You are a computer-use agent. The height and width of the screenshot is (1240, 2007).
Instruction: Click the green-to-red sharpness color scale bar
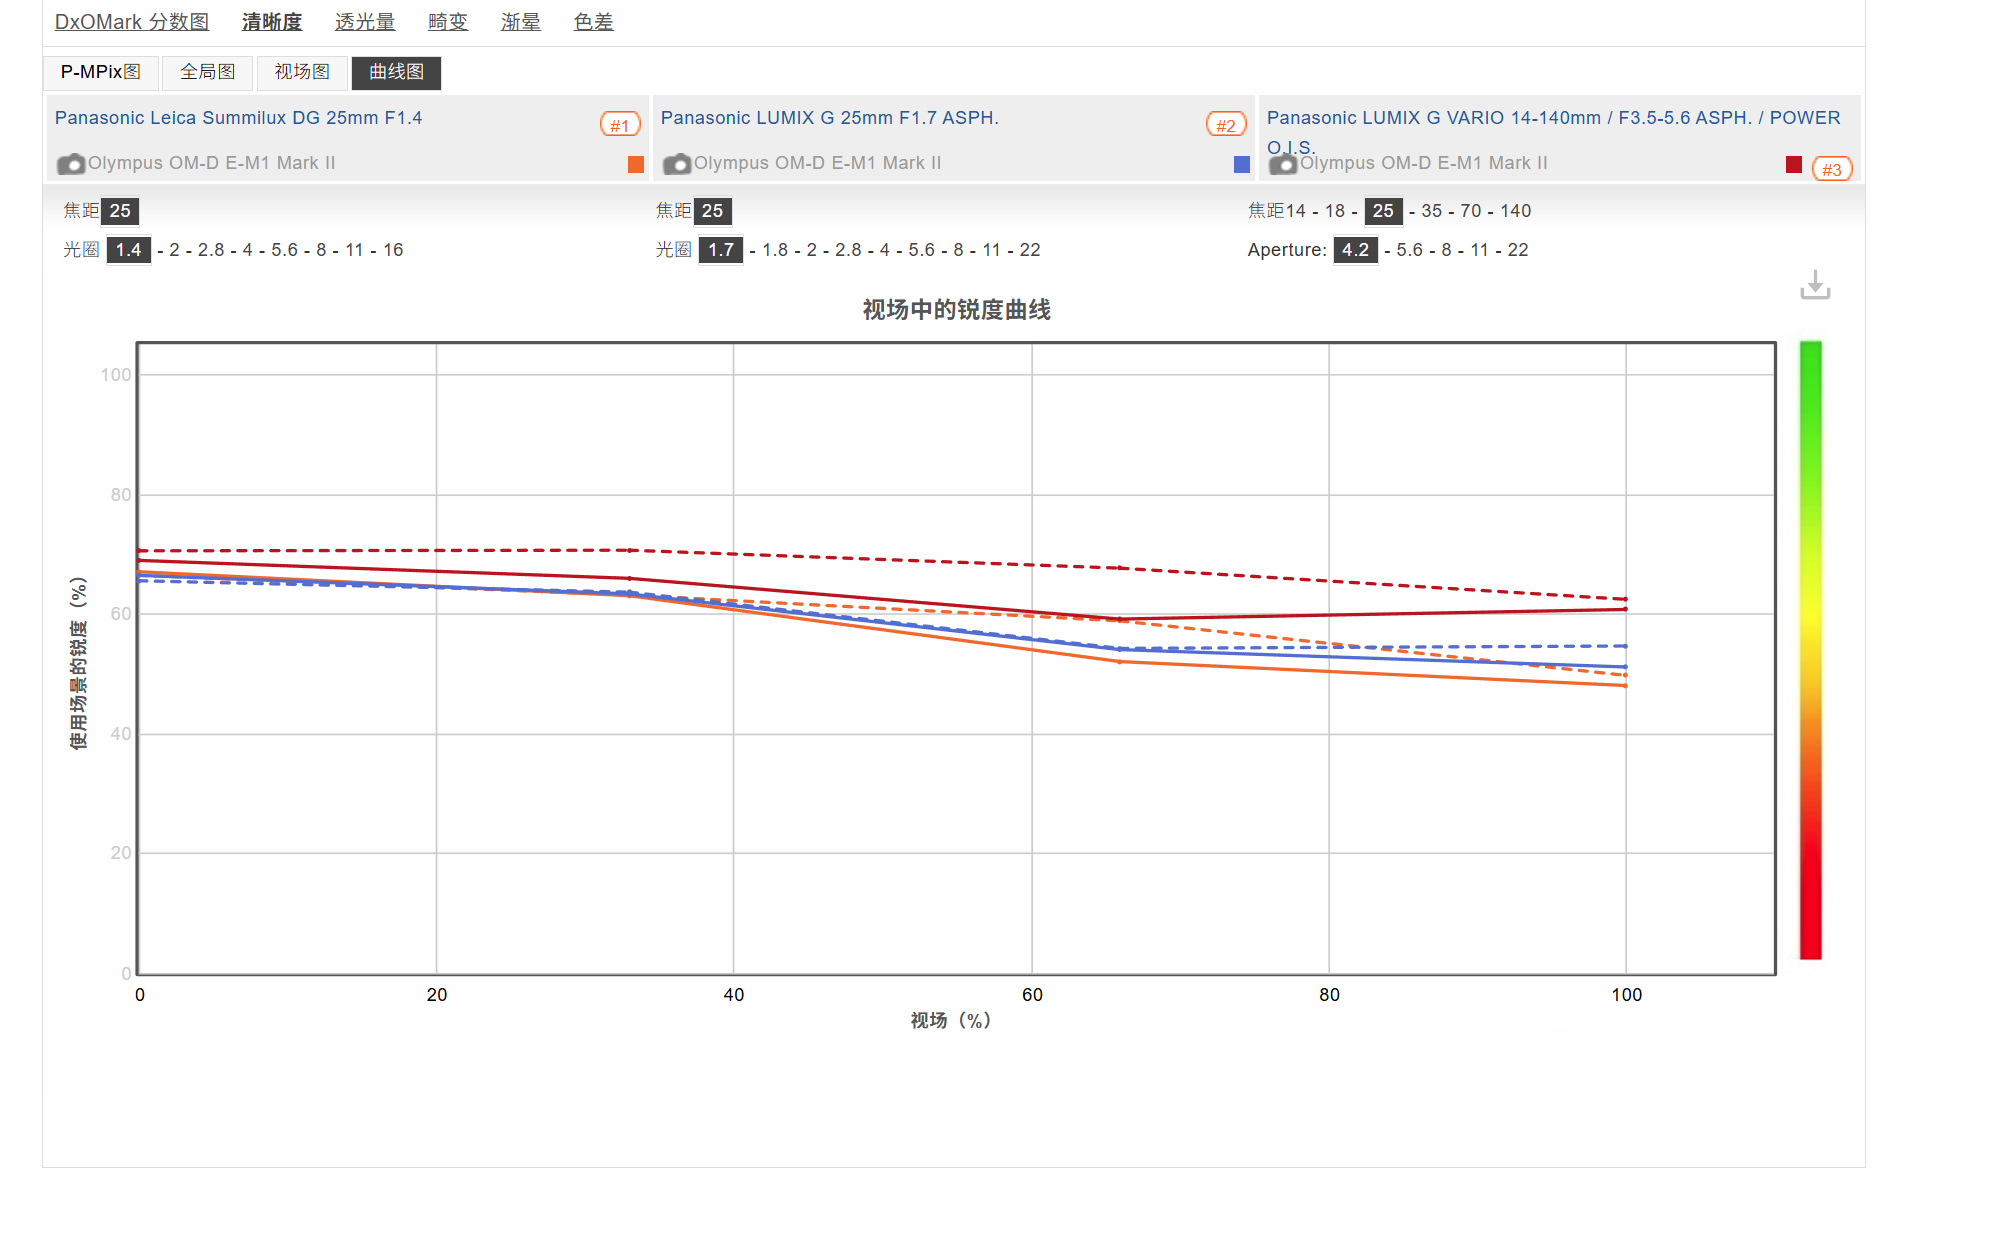tap(1811, 650)
